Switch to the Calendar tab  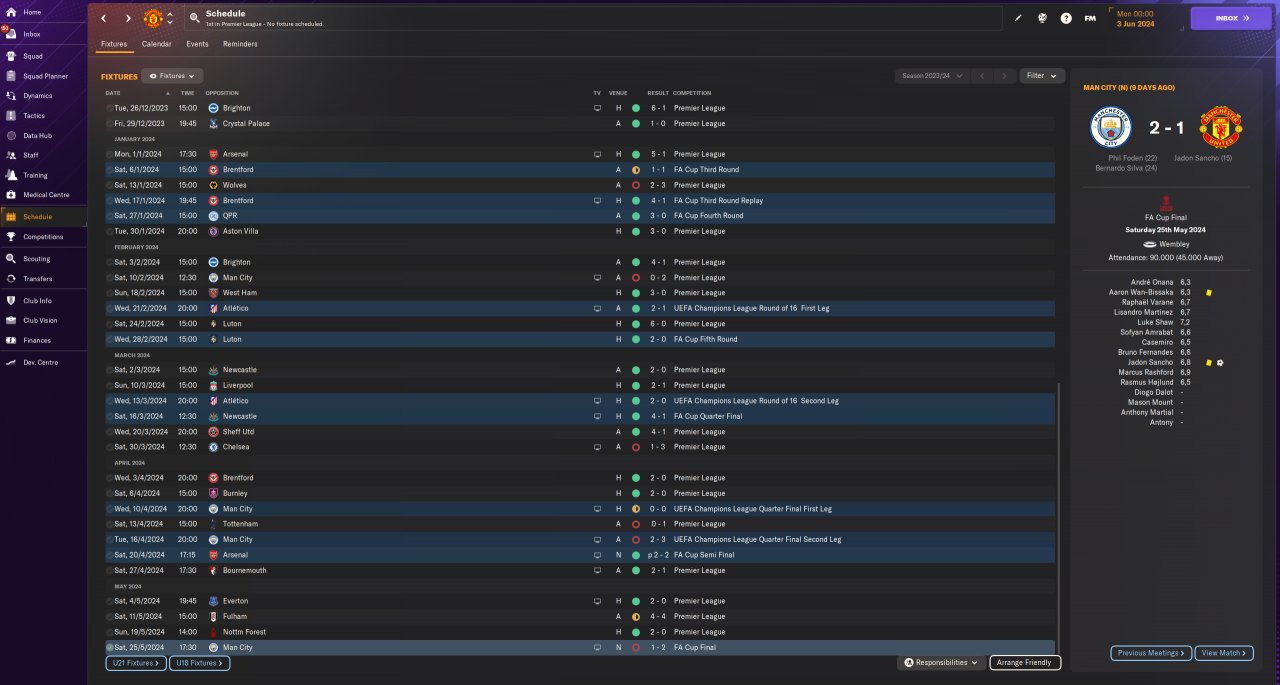pos(156,44)
